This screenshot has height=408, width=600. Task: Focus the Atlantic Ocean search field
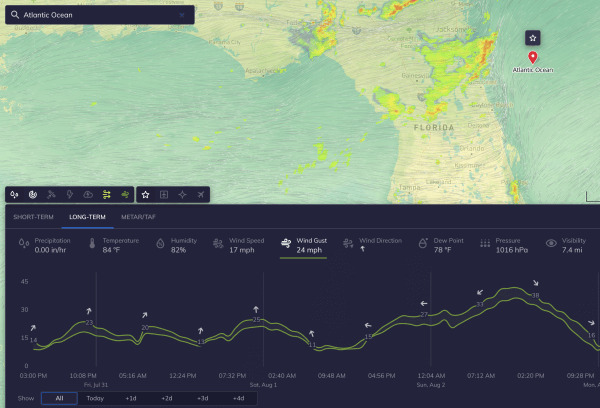99,15
